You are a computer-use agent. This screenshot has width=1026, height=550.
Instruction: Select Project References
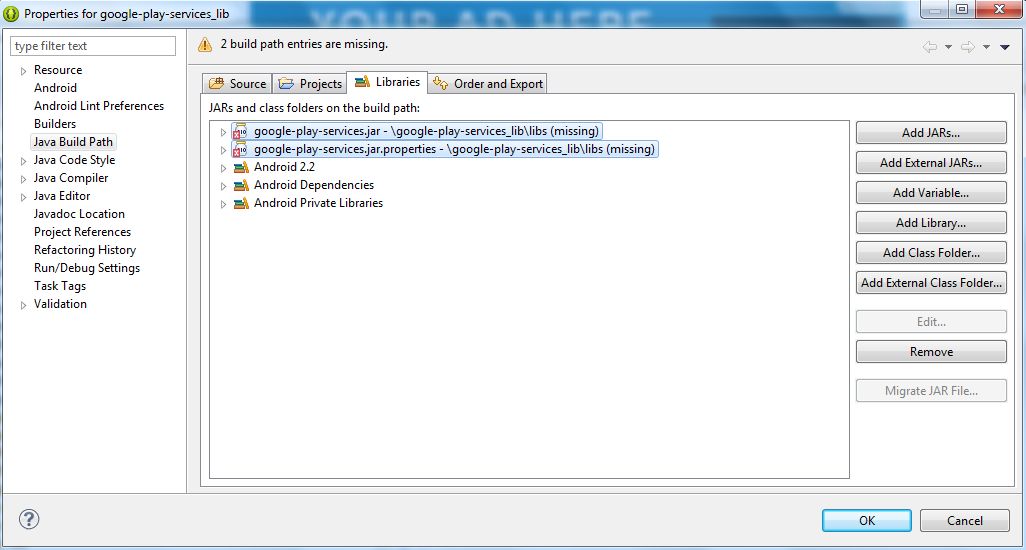pos(82,232)
